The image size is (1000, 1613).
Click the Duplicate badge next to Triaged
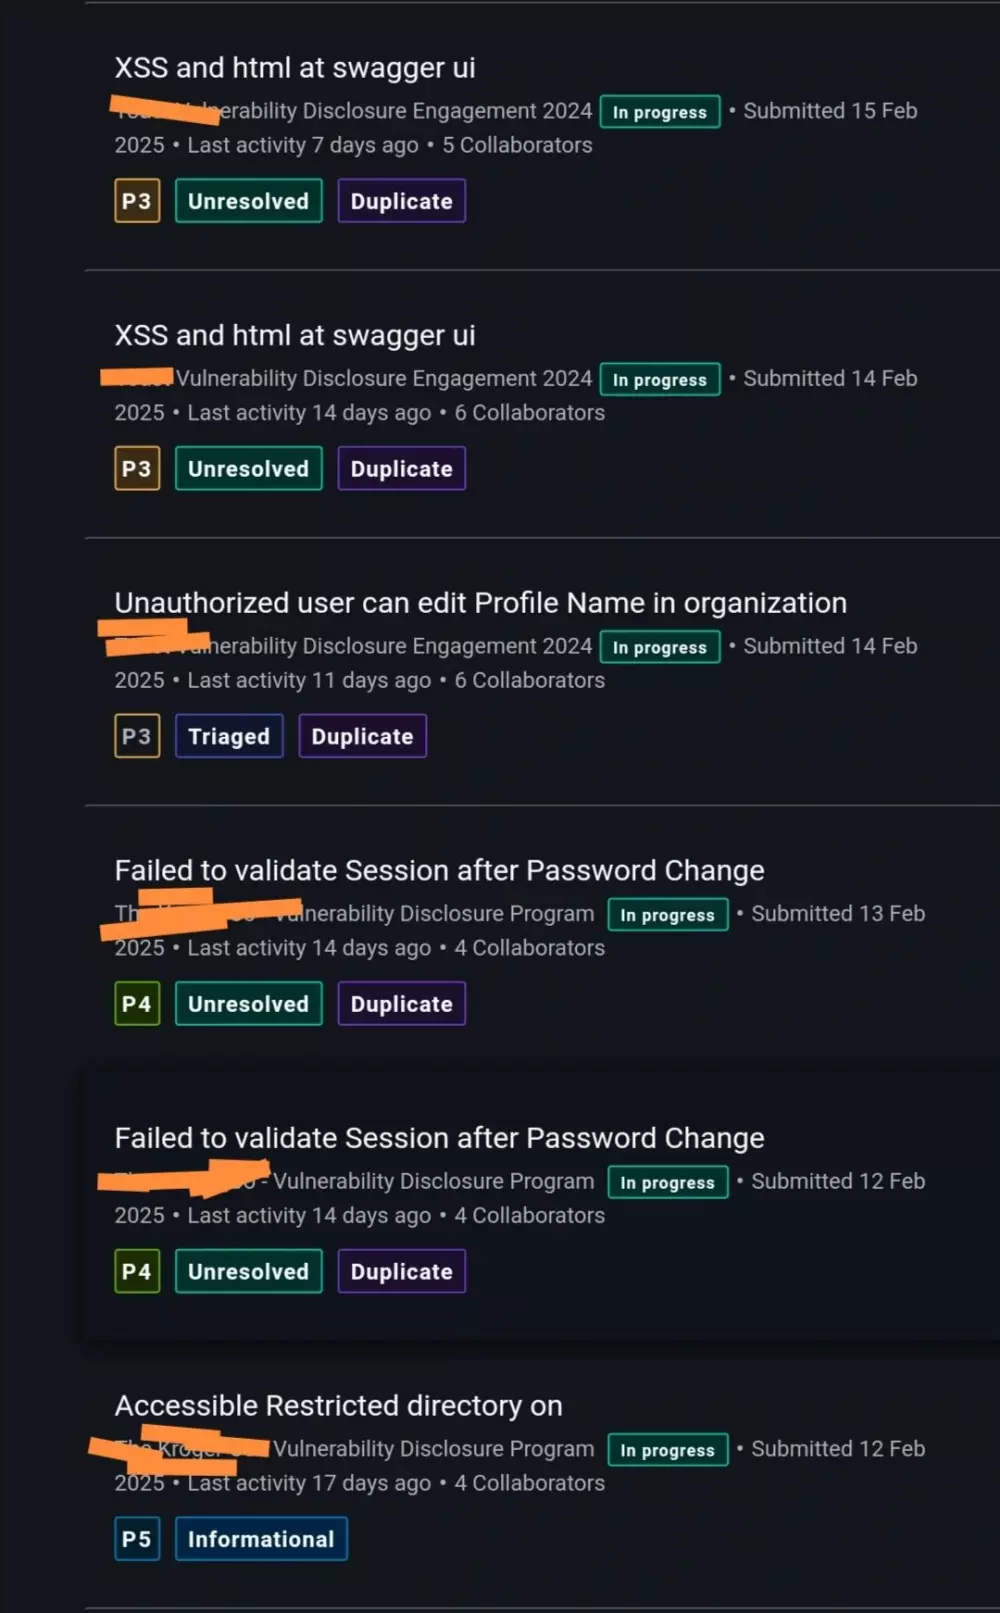[x=362, y=737]
